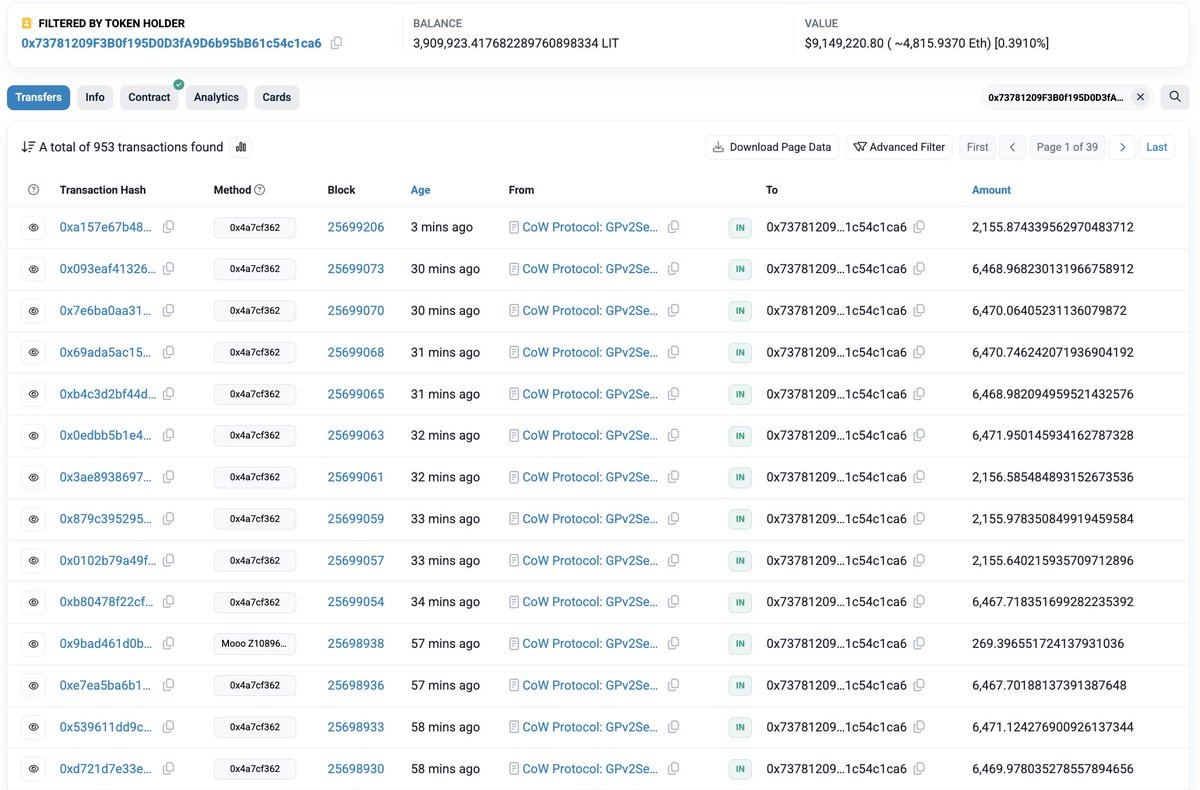Viewport: 1200px width, 790px height.
Task: Open the Contract tab
Action: (x=149, y=97)
